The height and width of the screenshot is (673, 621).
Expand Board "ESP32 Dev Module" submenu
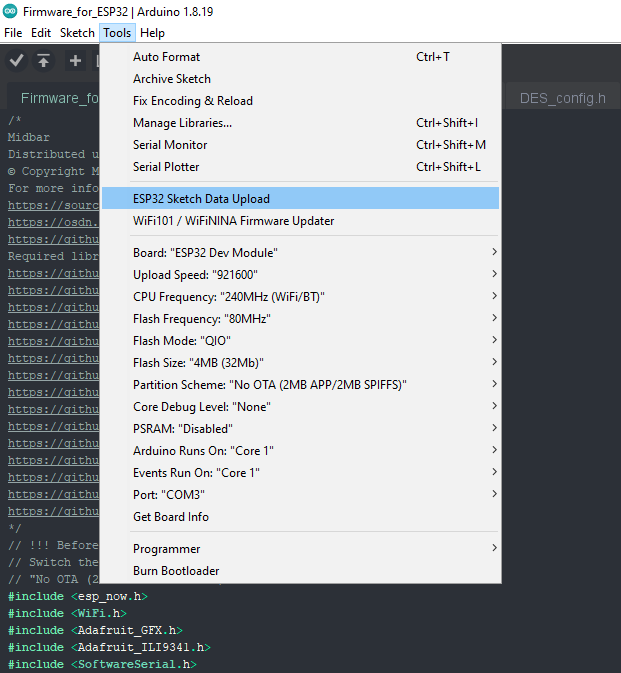(300, 252)
